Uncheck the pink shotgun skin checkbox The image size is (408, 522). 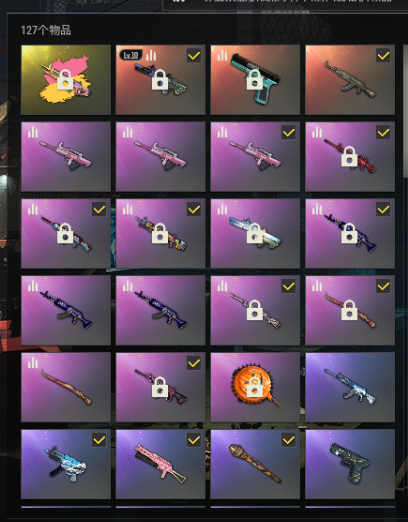coord(194,440)
